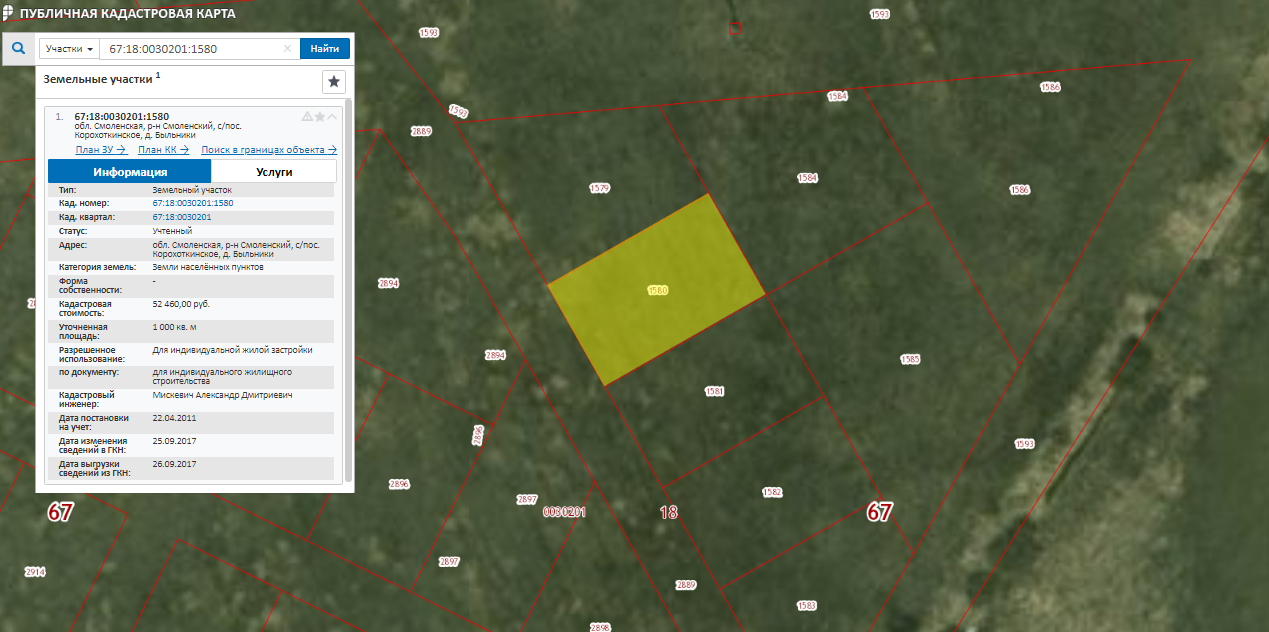The height and width of the screenshot is (632, 1269).
Task: Click the results panel scrollbar
Action: click(348, 290)
